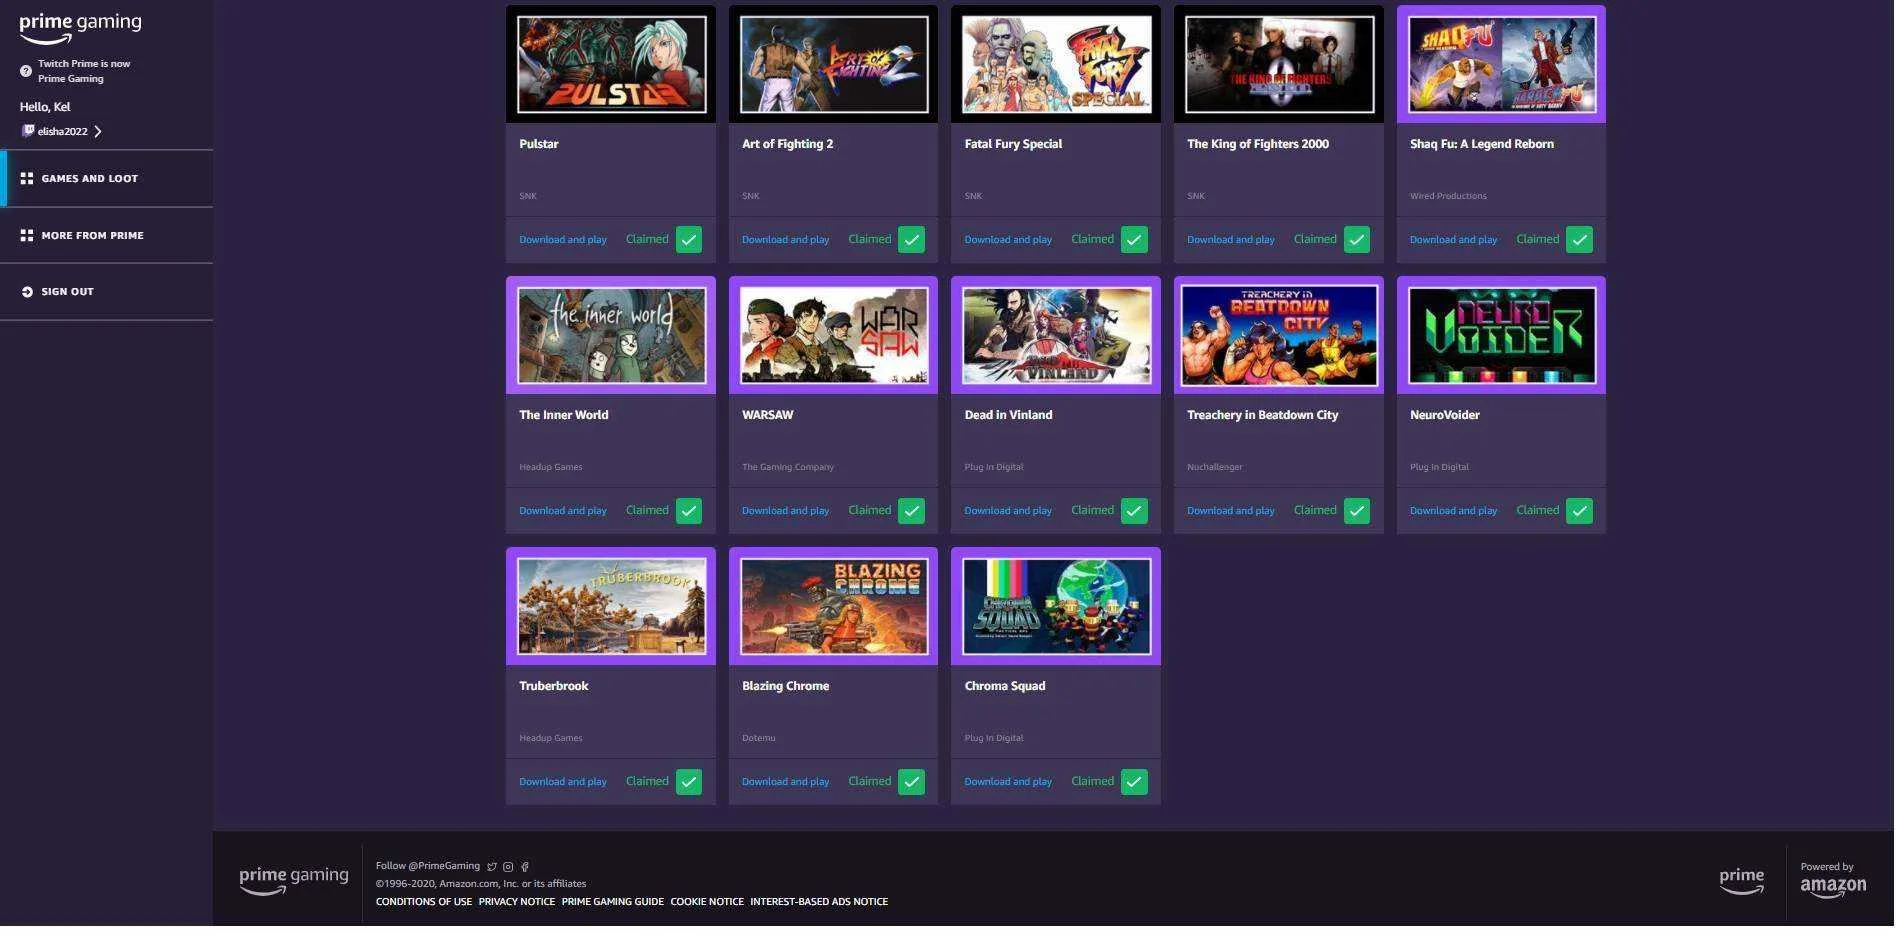Select the checkmark on The King of Fighters 2000
Image resolution: width=1897 pixels, height=936 pixels.
point(1357,240)
